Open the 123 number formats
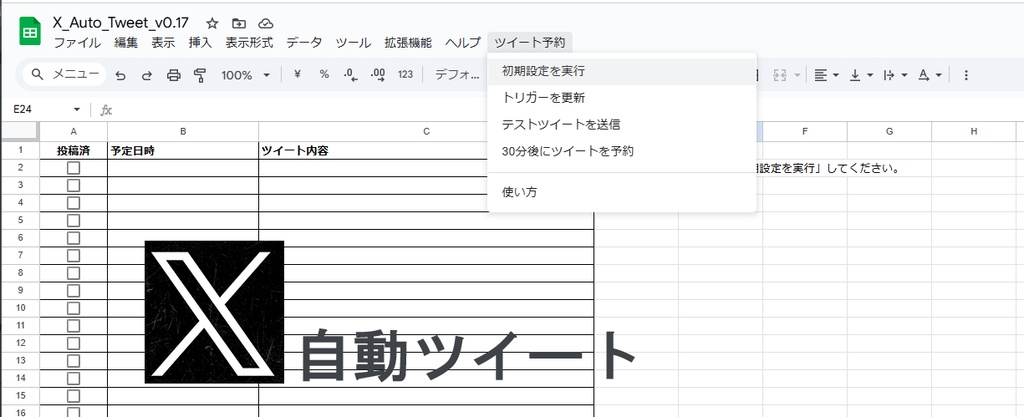Image resolution: width=1024 pixels, height=417 pixels. 405,74
